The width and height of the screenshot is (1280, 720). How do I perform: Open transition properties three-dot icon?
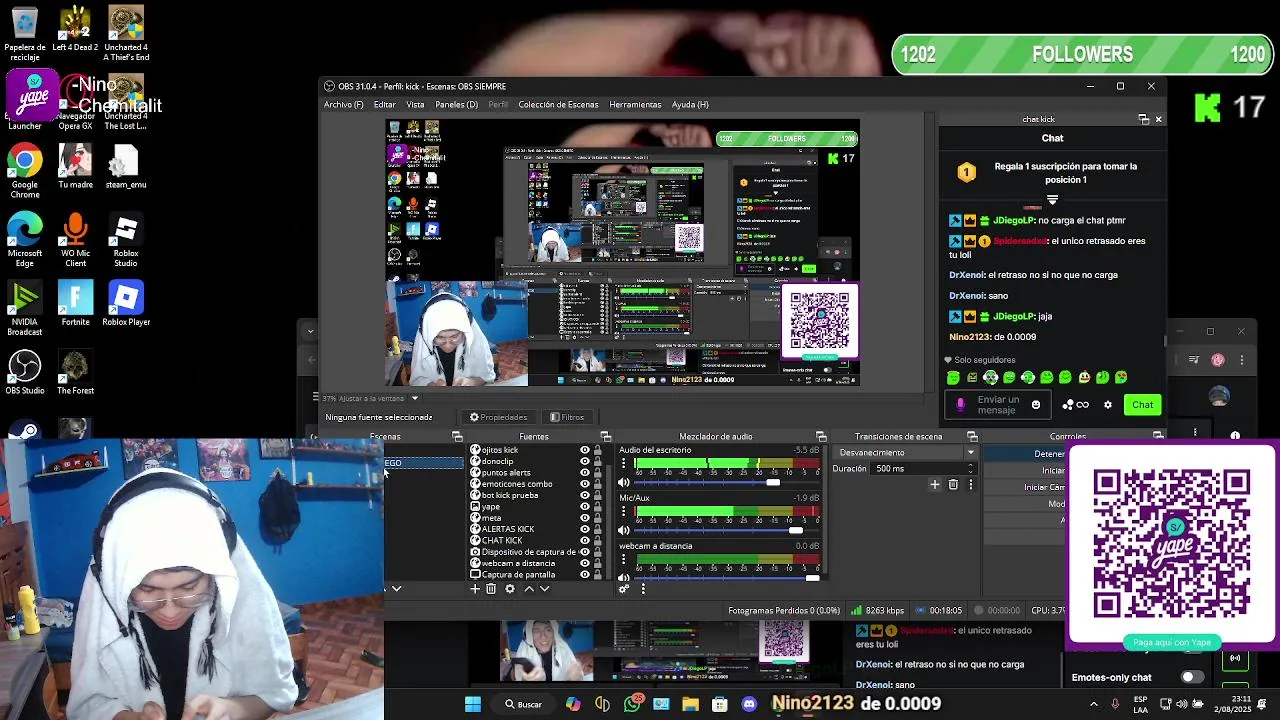(970, 485)
